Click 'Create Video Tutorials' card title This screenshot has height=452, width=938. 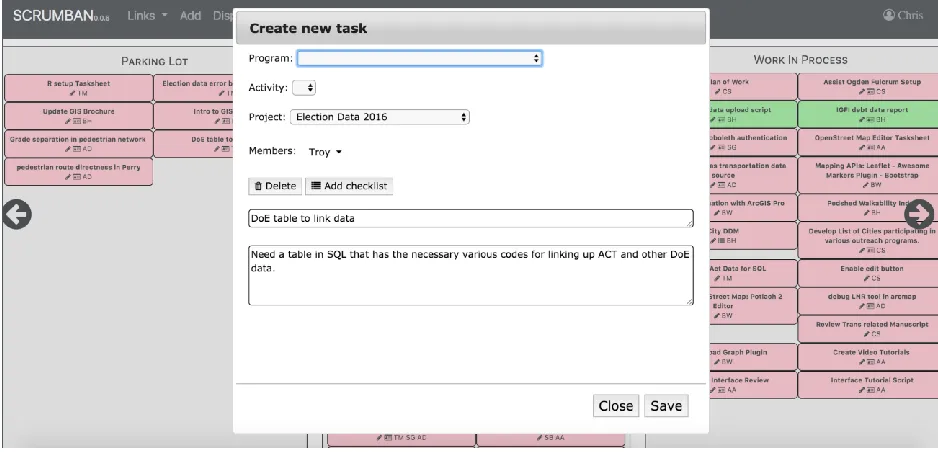click(x=872, y=352)
